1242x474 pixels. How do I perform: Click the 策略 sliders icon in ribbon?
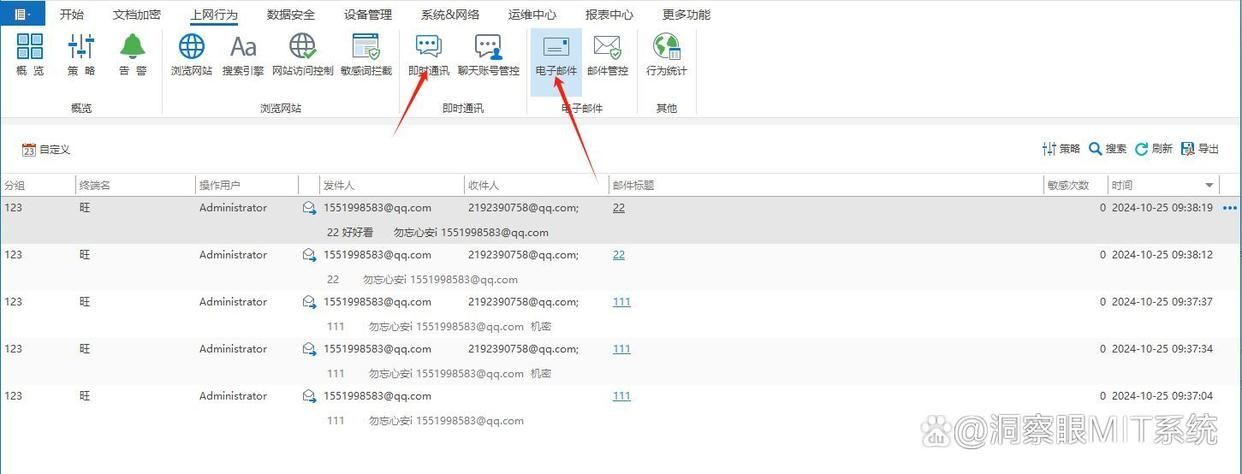(81, 54)
